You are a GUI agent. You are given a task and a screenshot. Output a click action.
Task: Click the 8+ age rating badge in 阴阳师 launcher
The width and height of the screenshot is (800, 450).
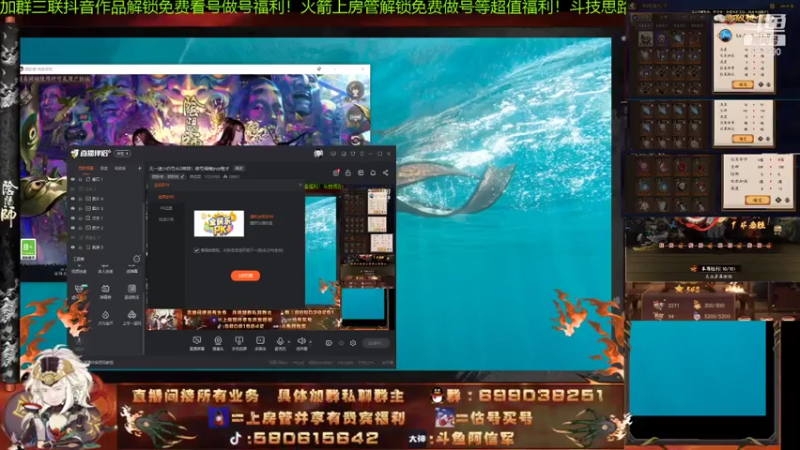[x=28, y=249]
